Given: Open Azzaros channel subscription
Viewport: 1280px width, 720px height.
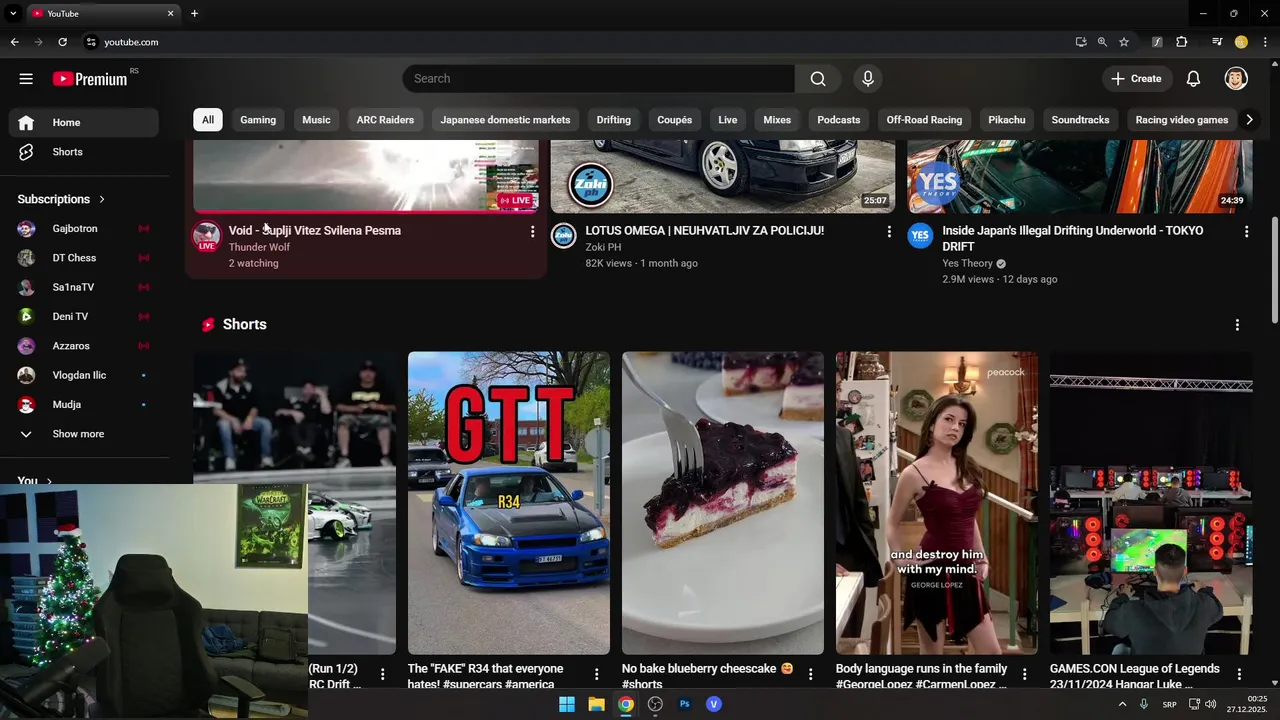Looking at the screenshot, I should pos(84,346).
